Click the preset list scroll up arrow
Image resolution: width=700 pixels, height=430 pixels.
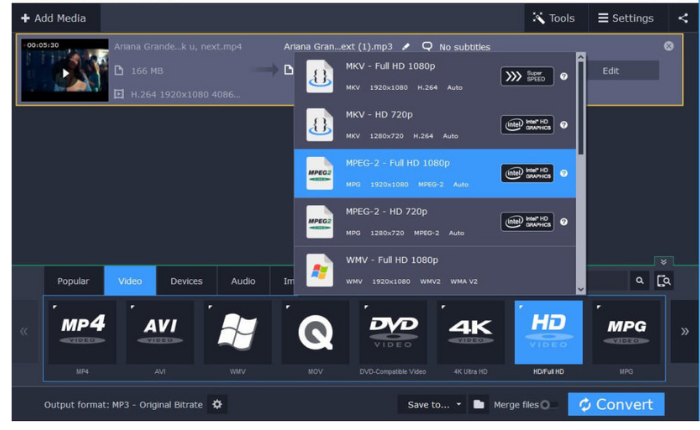[x=581, y=57]
